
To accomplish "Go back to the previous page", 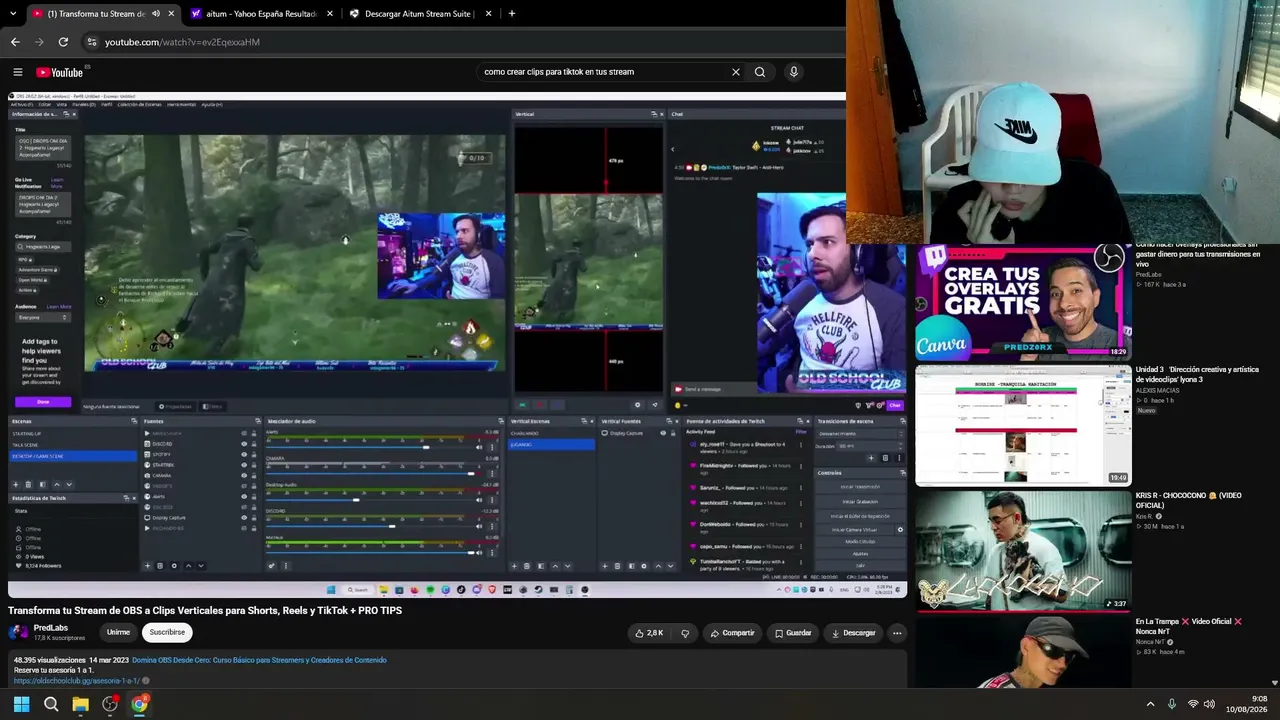I will pos(15,42).
